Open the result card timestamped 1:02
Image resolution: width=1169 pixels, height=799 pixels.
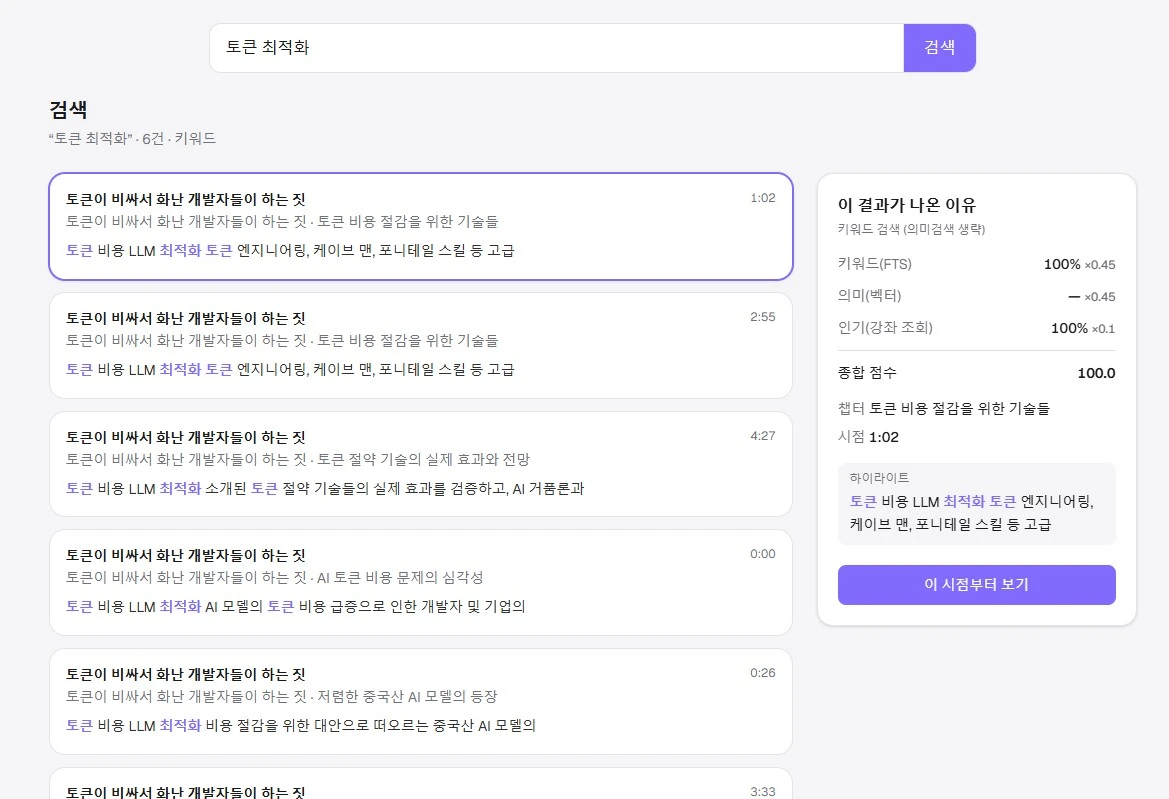click(420, 227)
